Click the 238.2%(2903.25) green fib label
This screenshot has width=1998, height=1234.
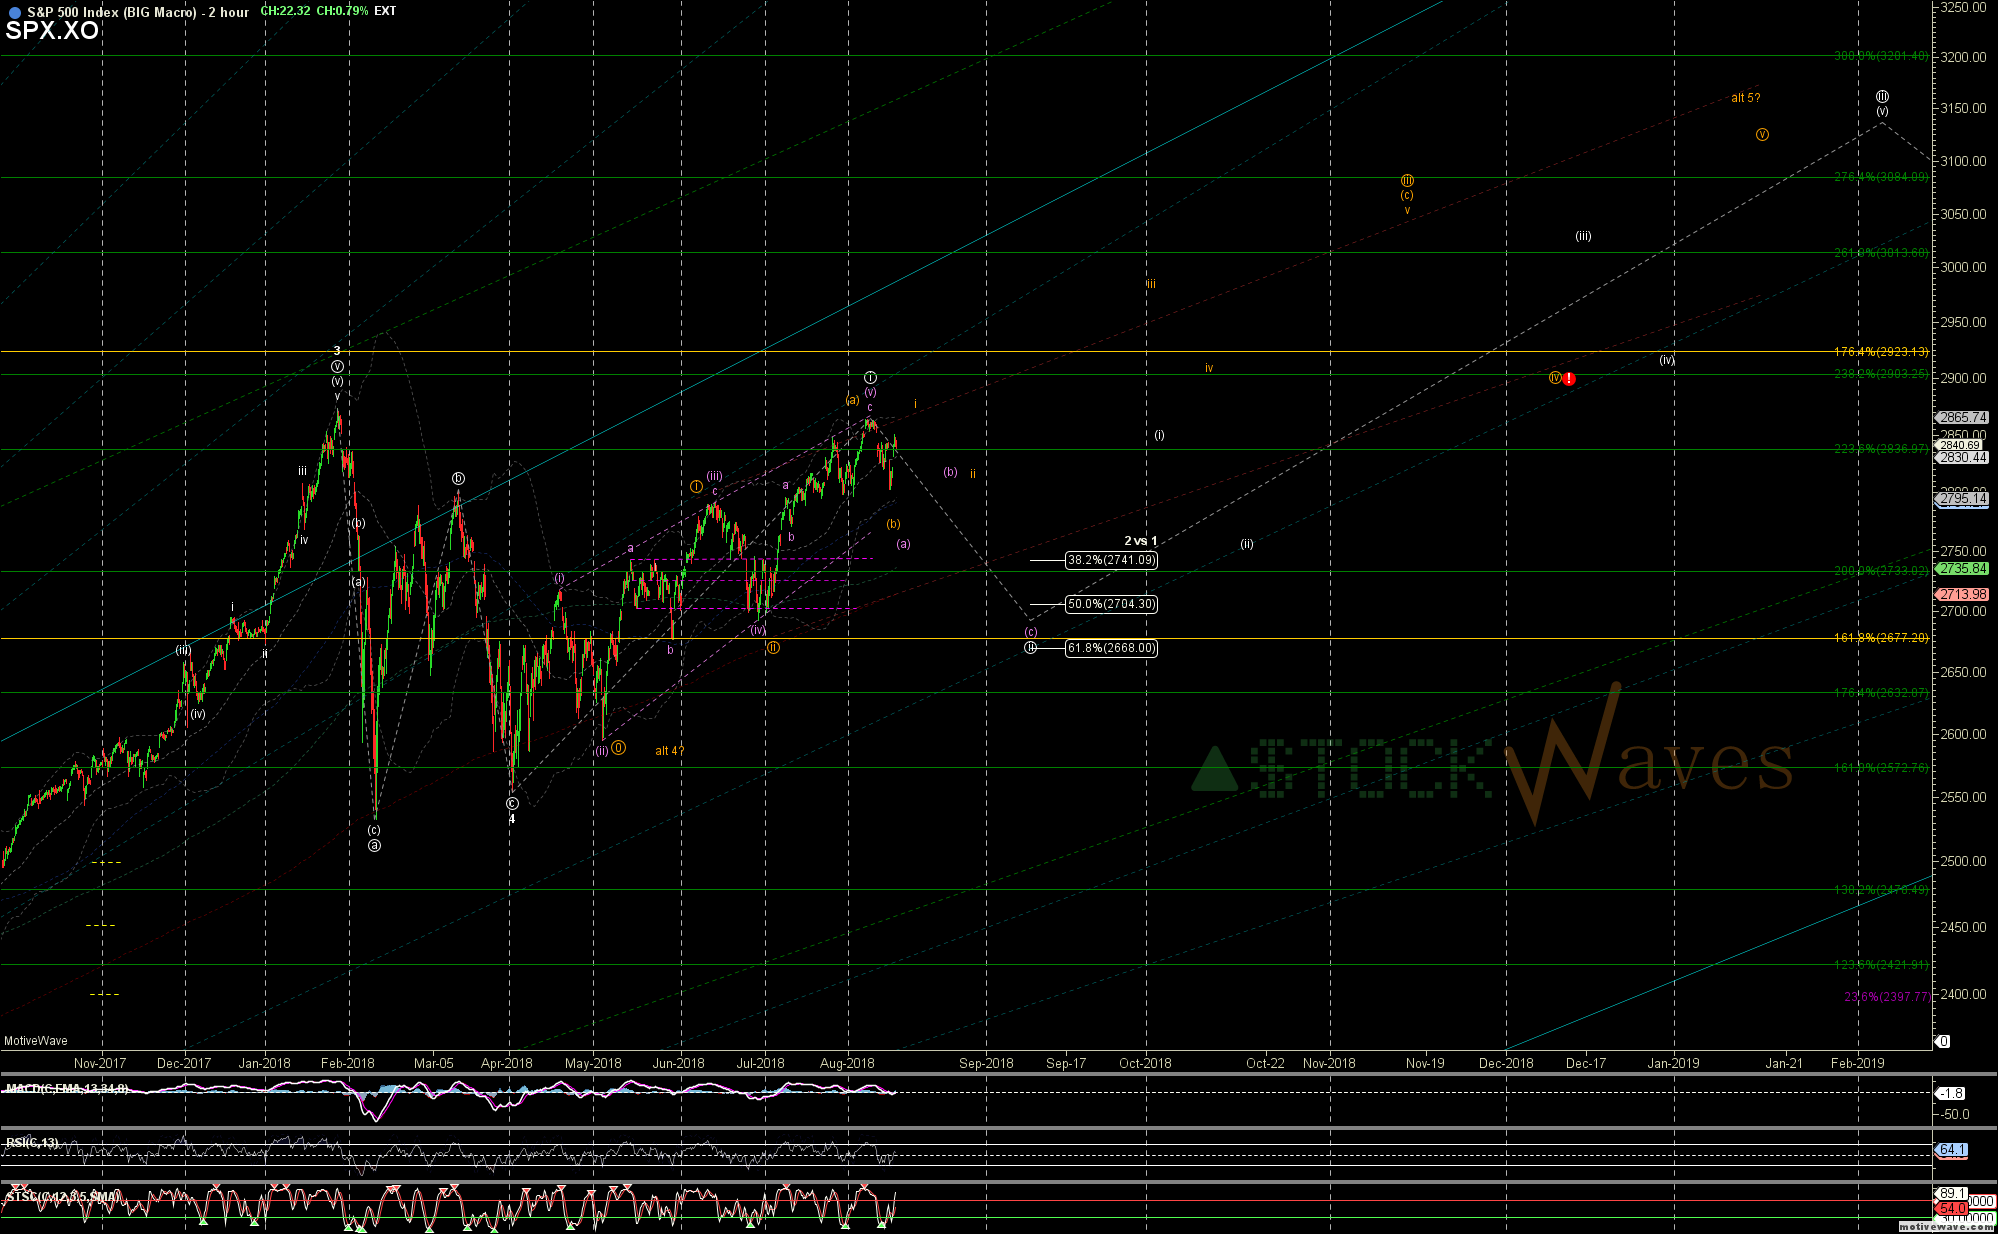coord(1881,374)
